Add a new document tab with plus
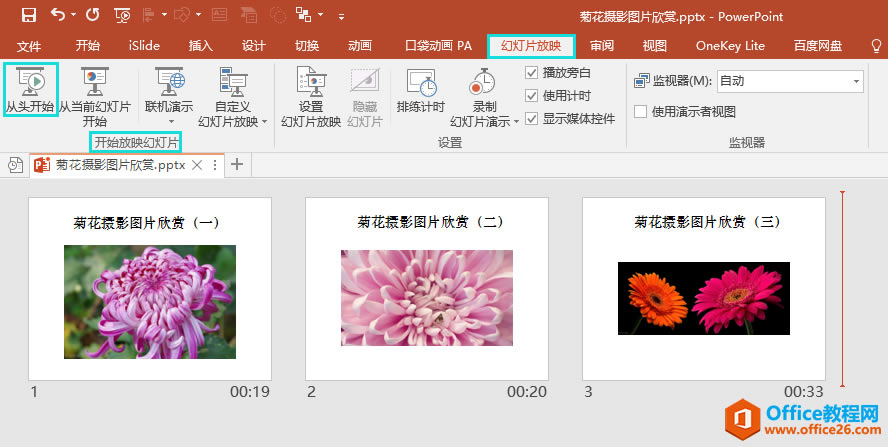 point(237,165)
